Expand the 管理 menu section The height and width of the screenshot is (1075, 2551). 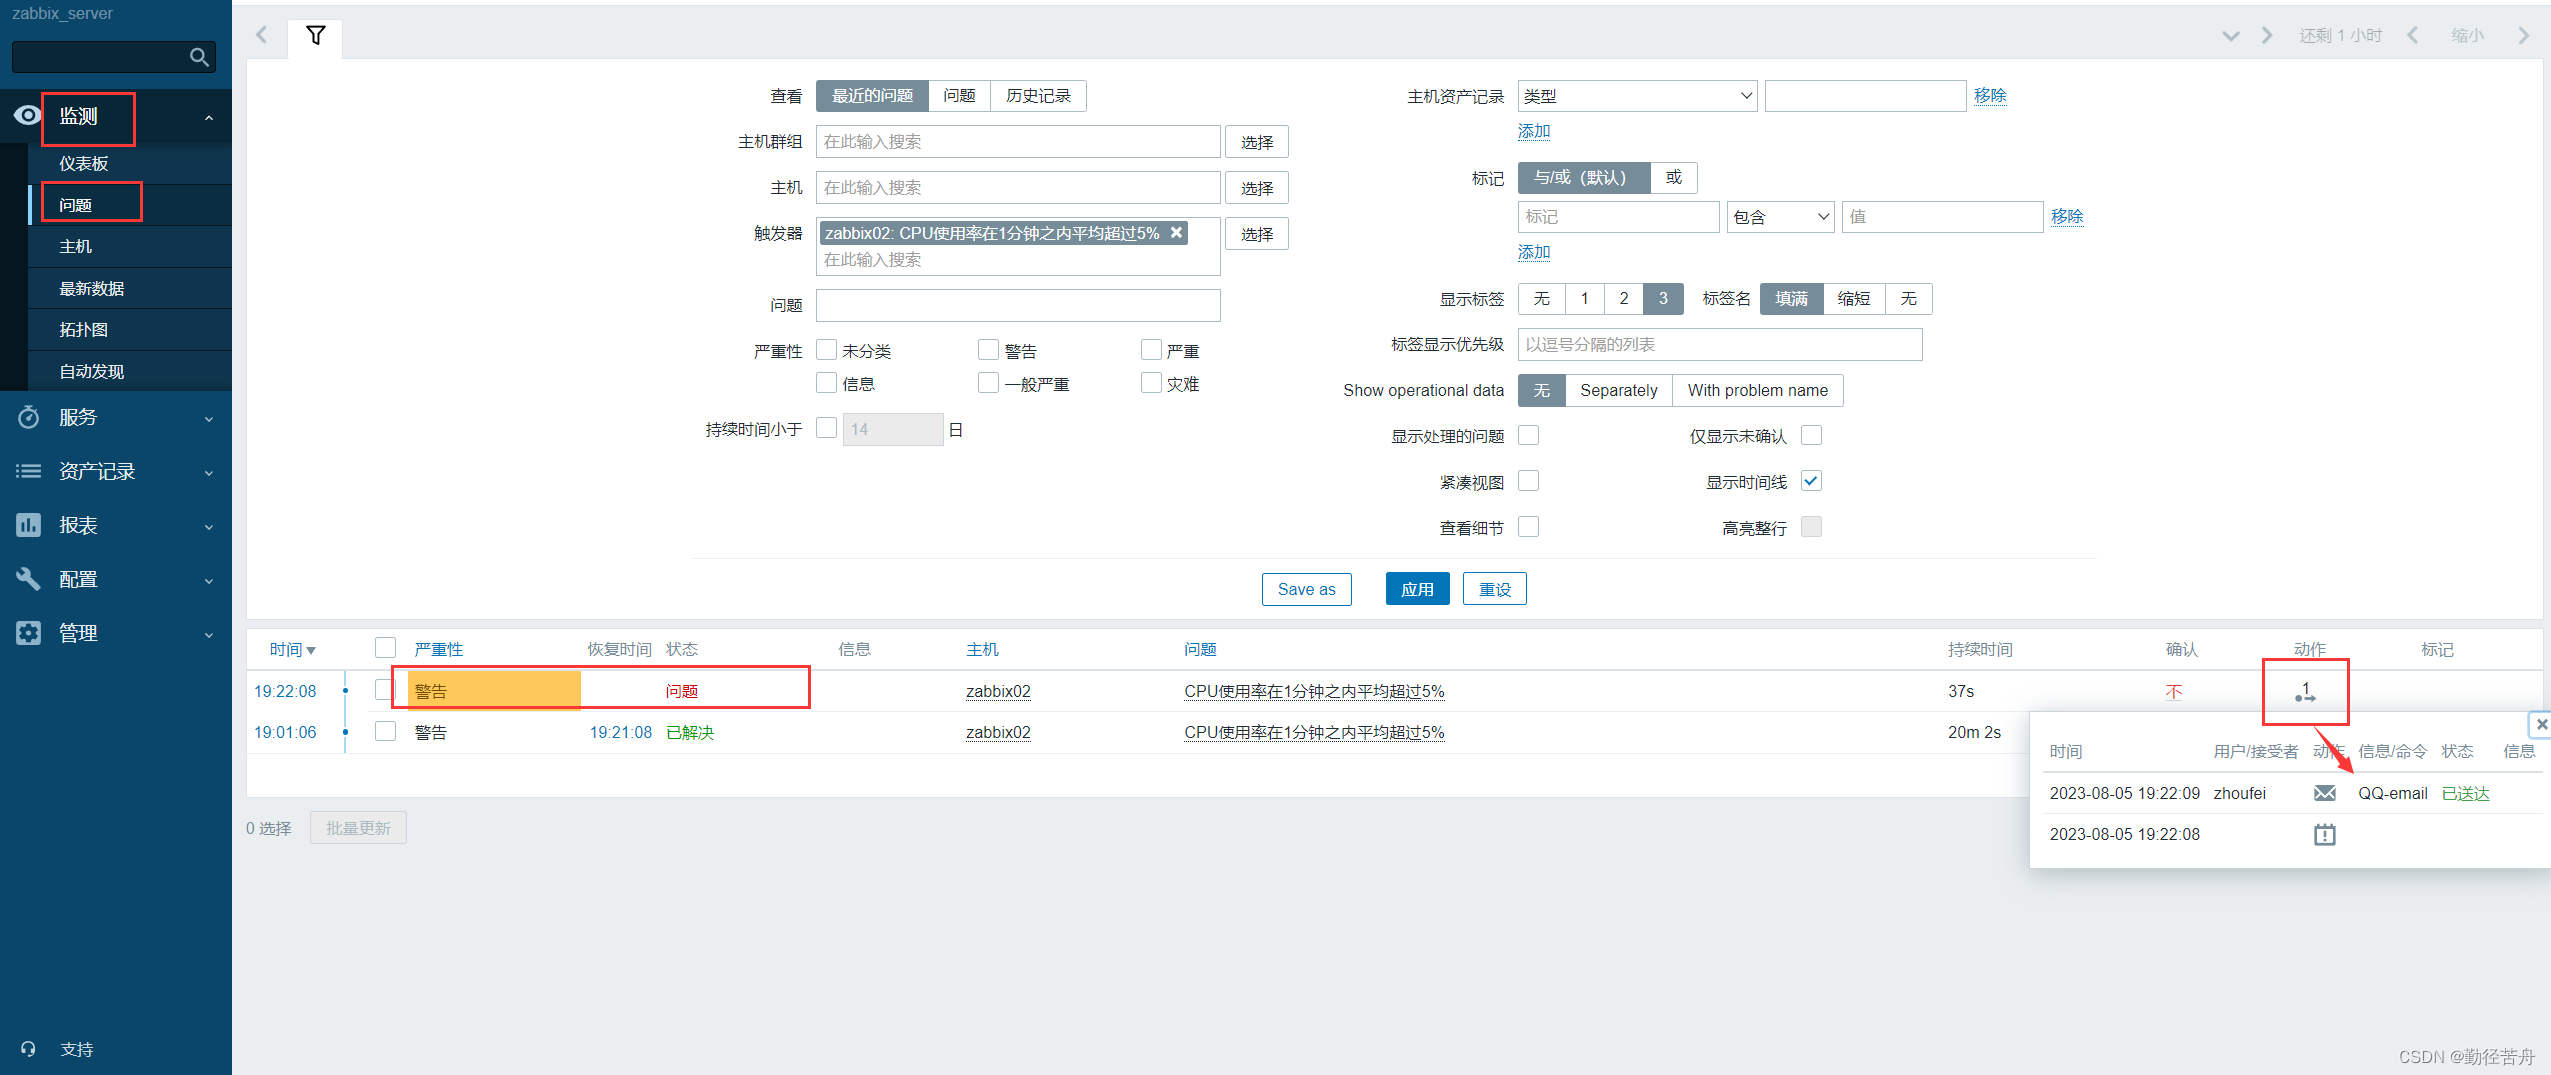(116, 633)
